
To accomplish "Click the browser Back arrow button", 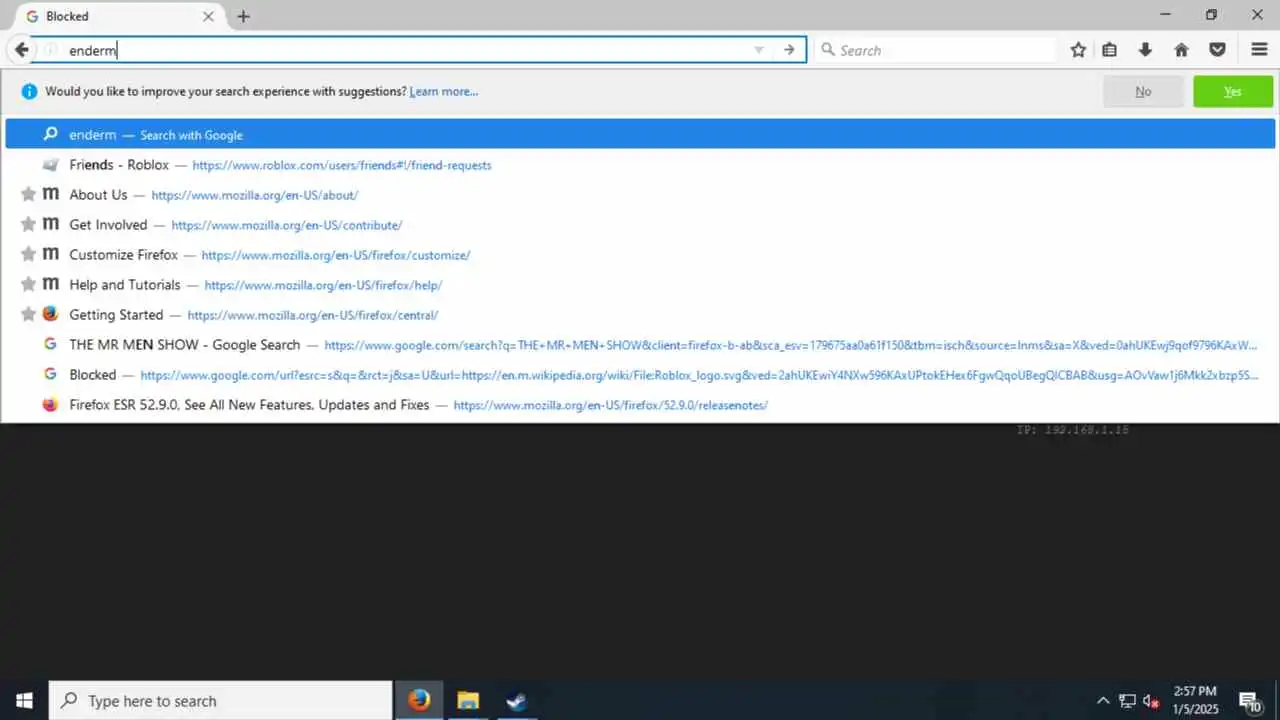I will pos(21,50).
